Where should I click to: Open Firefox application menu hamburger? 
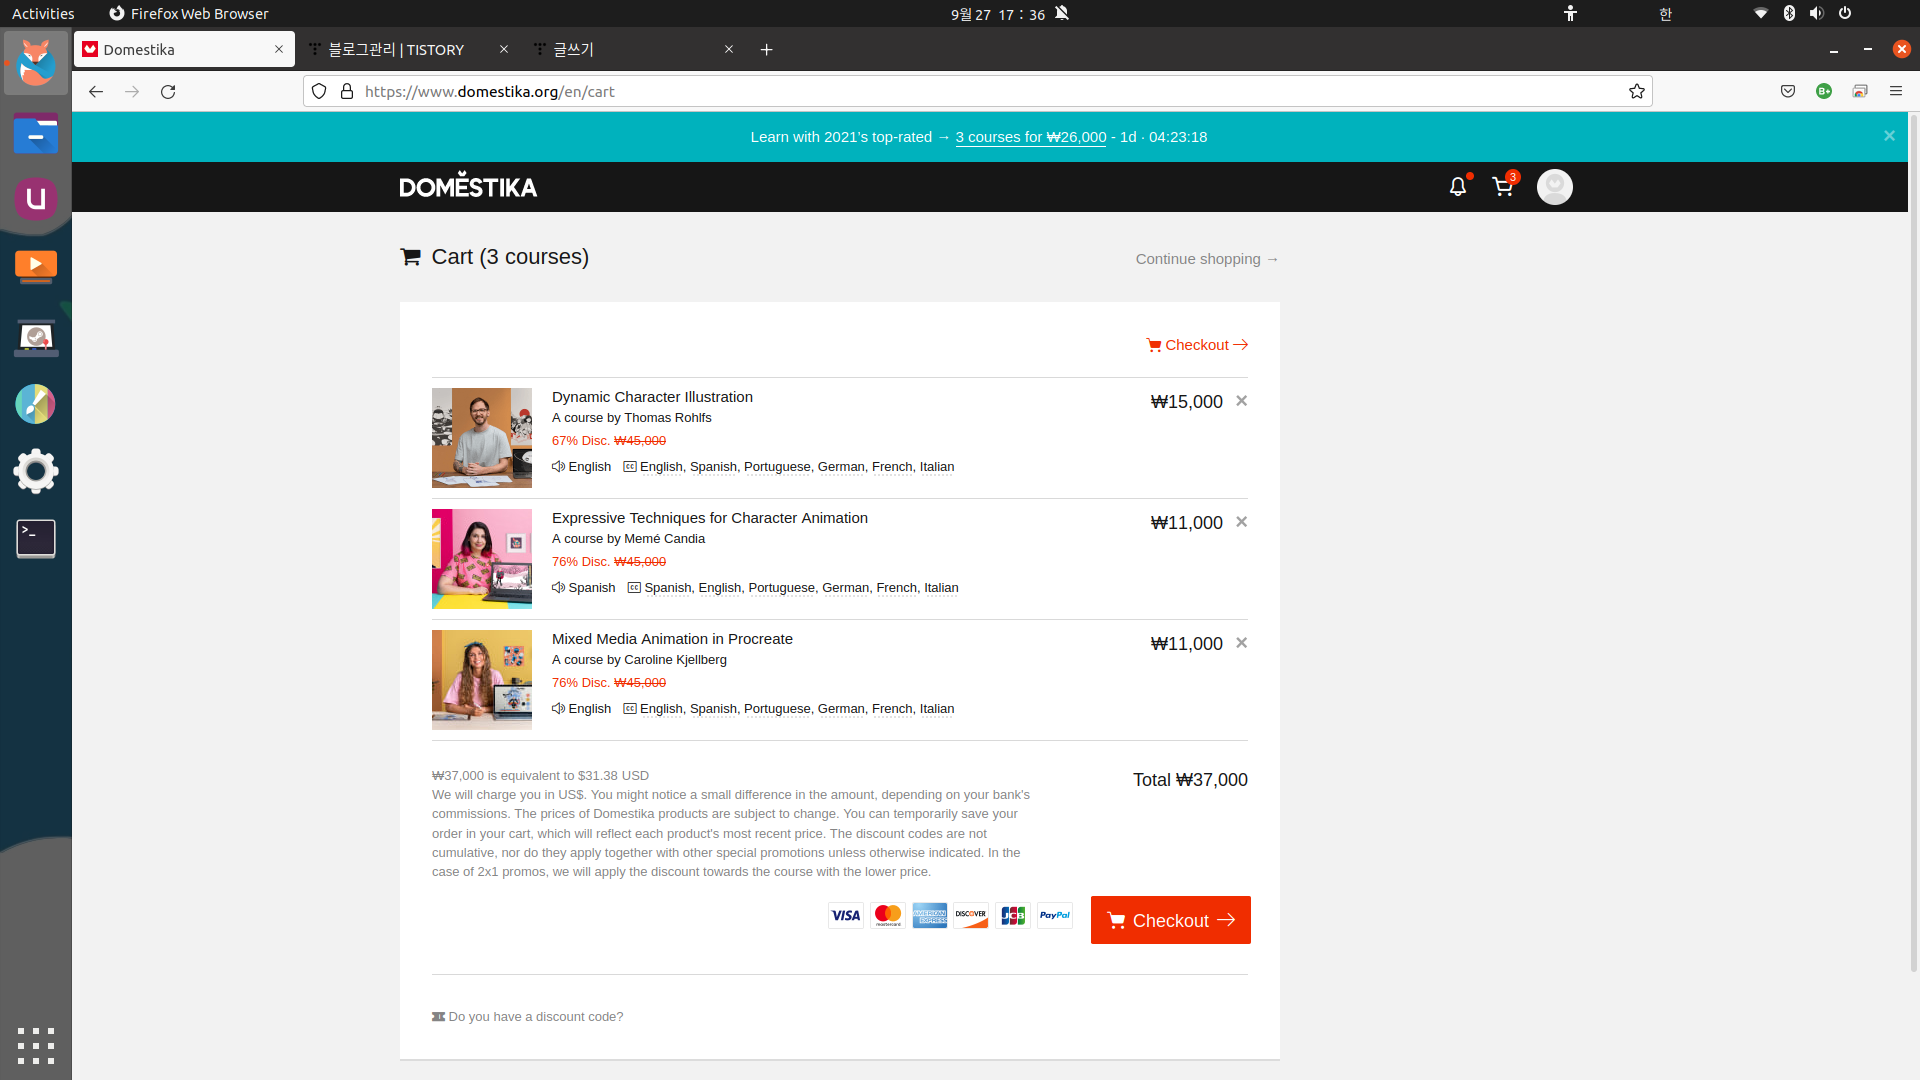point(1895,91)
